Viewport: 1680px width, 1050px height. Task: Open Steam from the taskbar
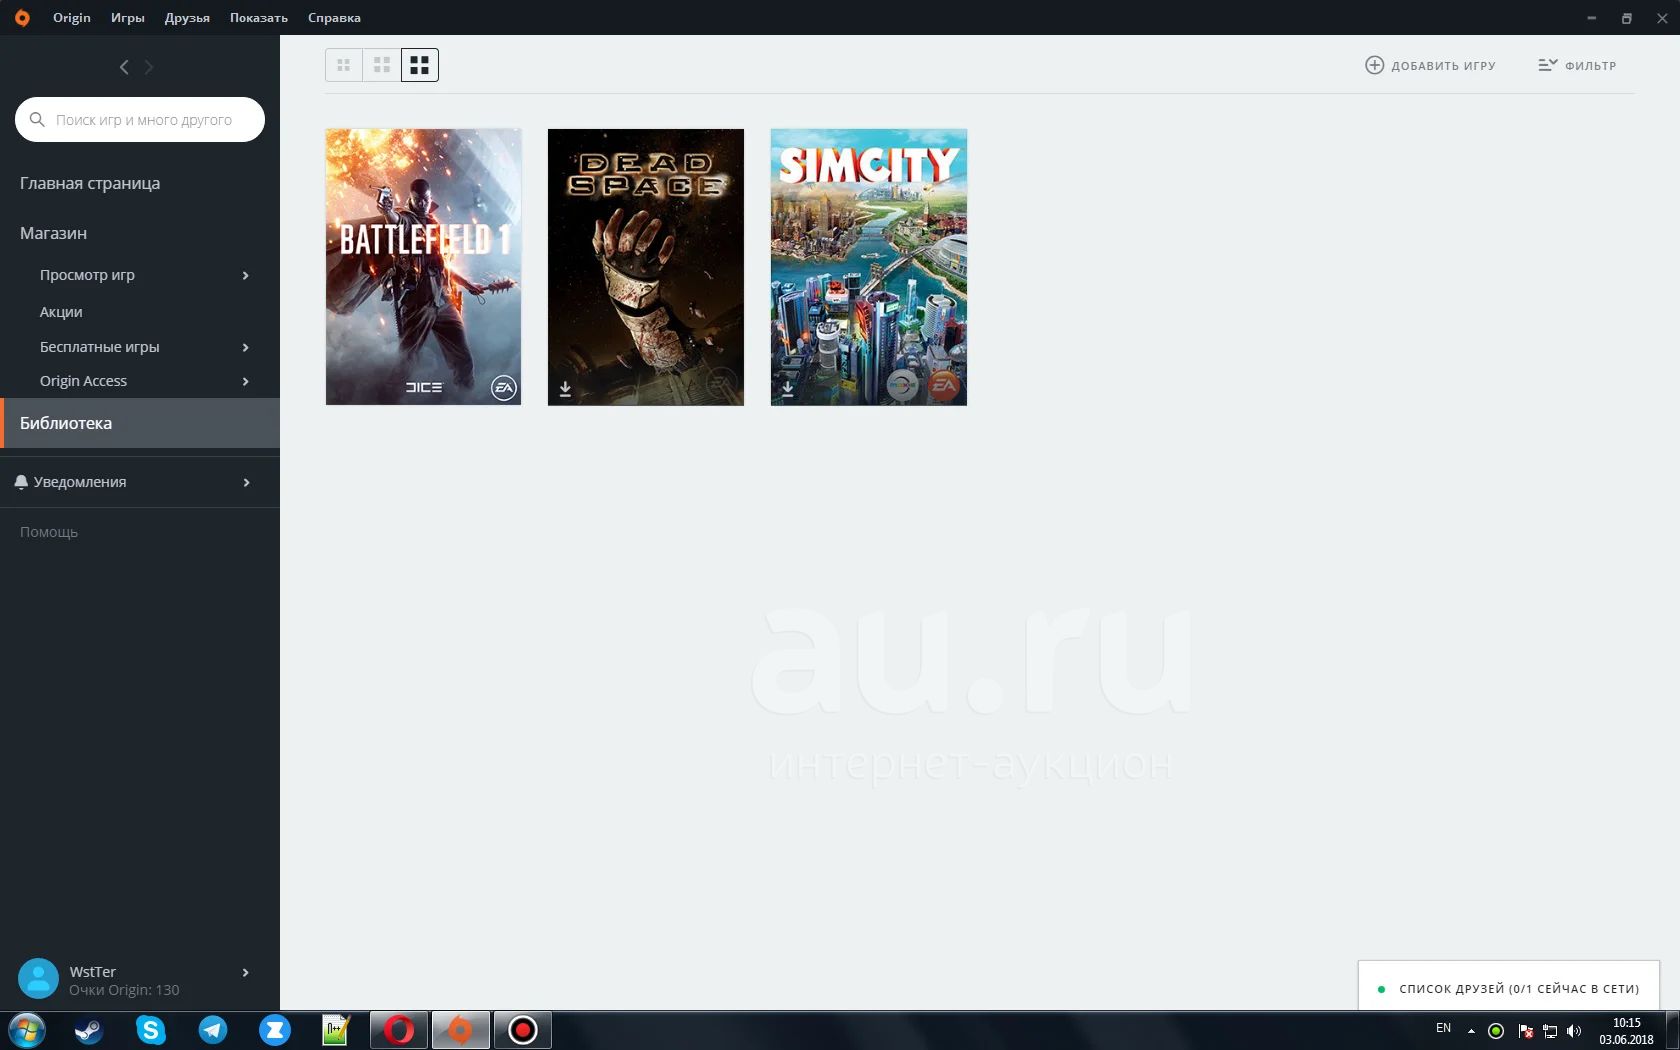[x=88, y=1030]
